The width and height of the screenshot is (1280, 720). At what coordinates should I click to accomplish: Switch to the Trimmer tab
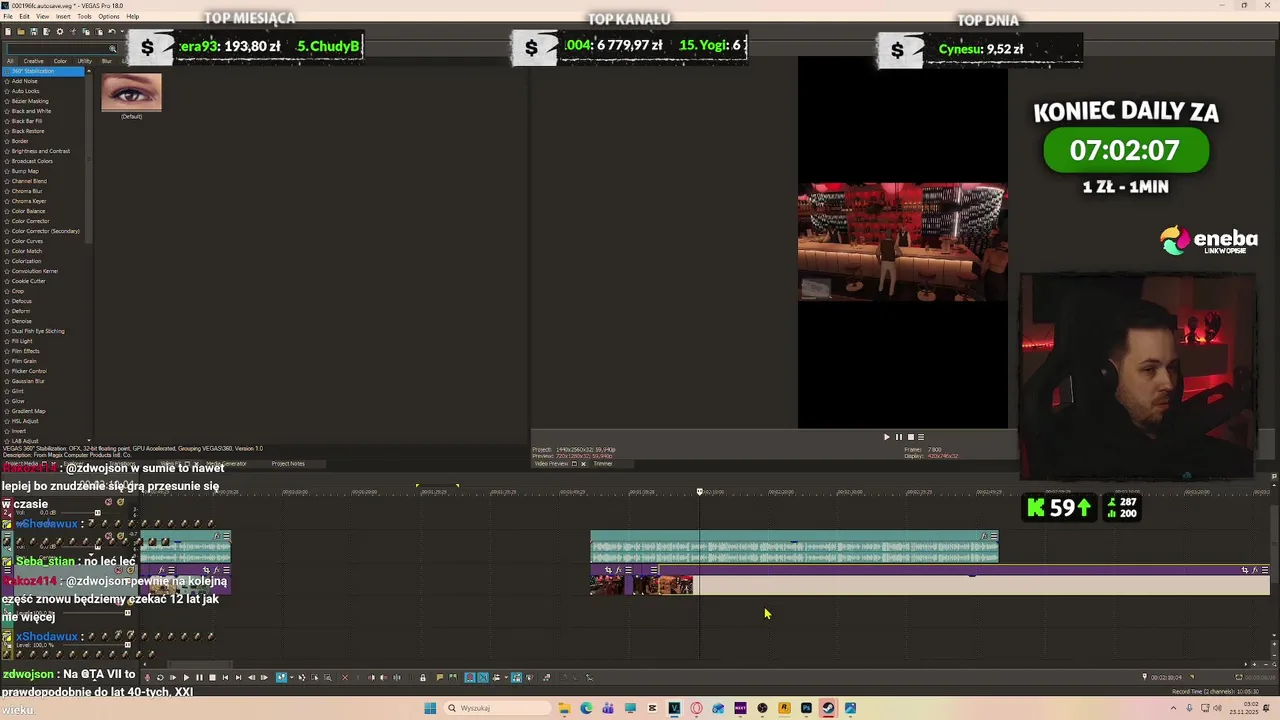603,464
